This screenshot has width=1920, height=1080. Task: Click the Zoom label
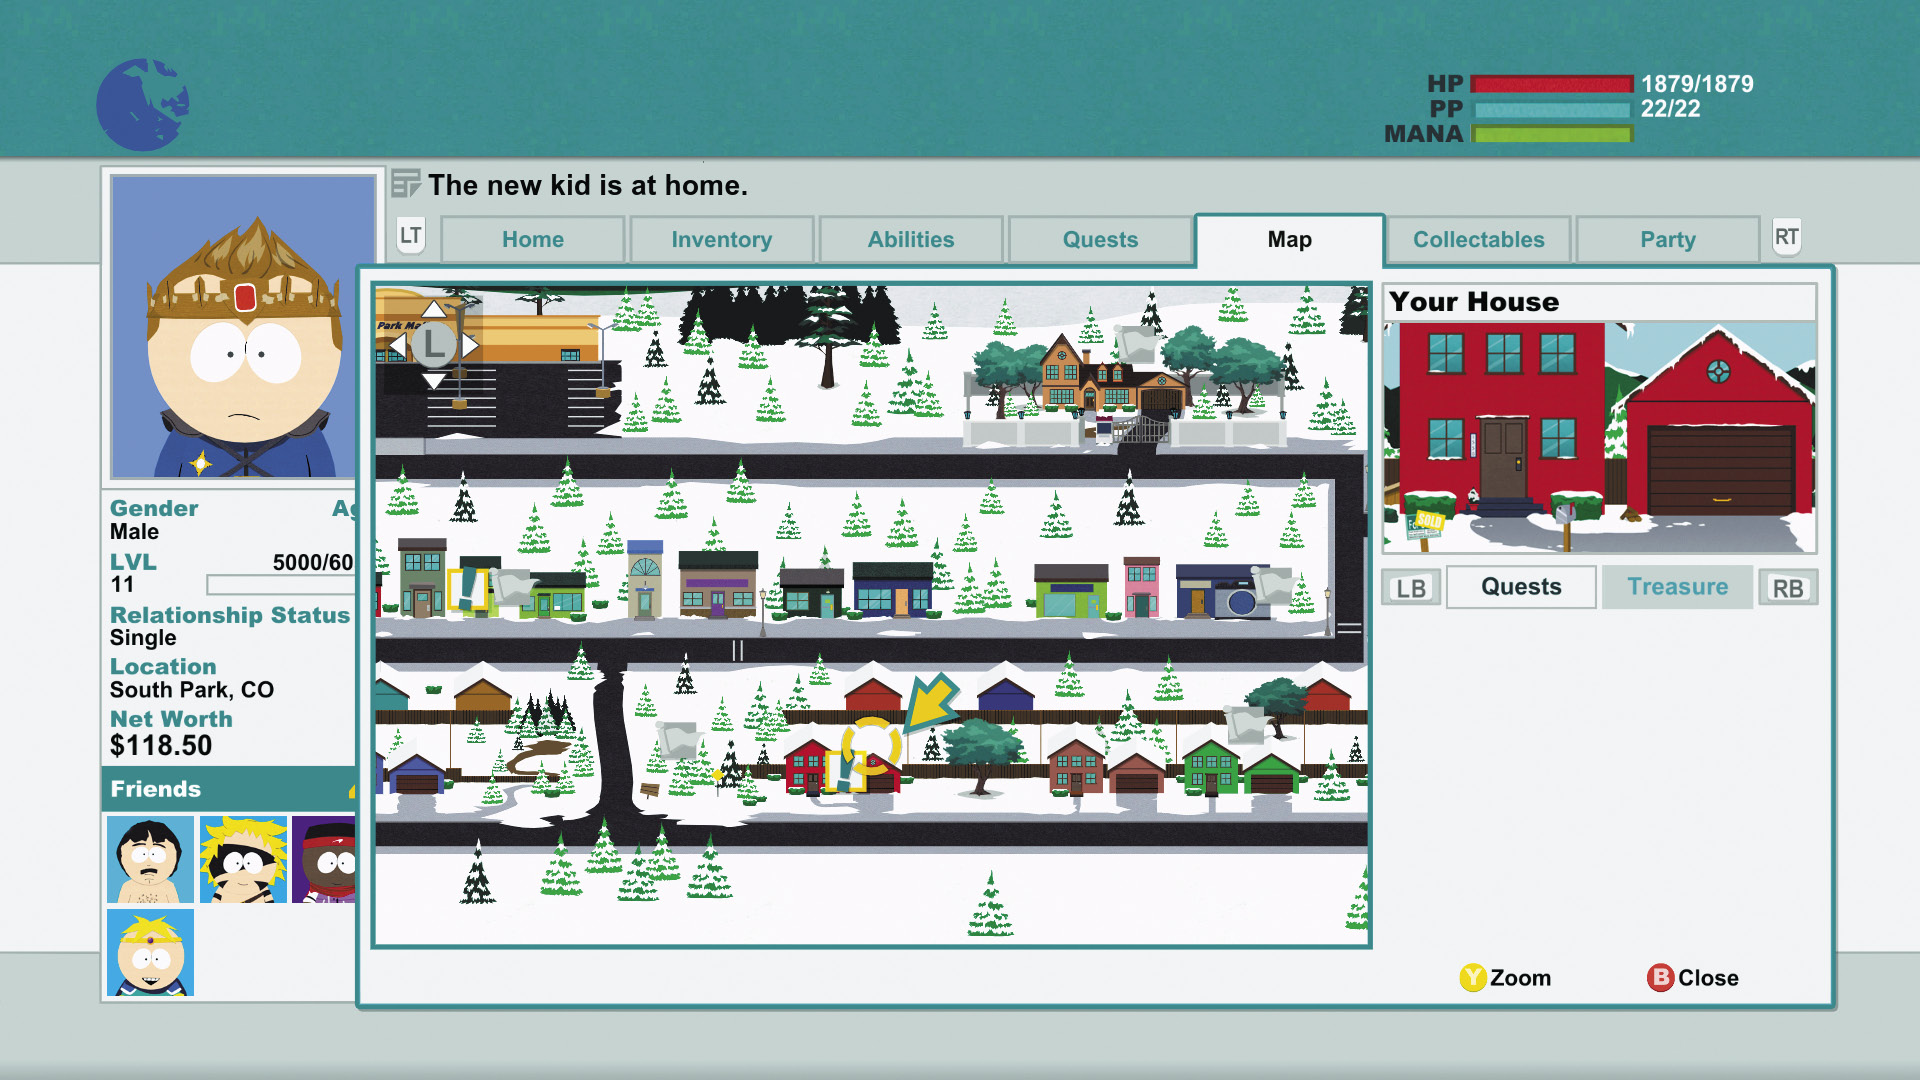(1520, 978)
